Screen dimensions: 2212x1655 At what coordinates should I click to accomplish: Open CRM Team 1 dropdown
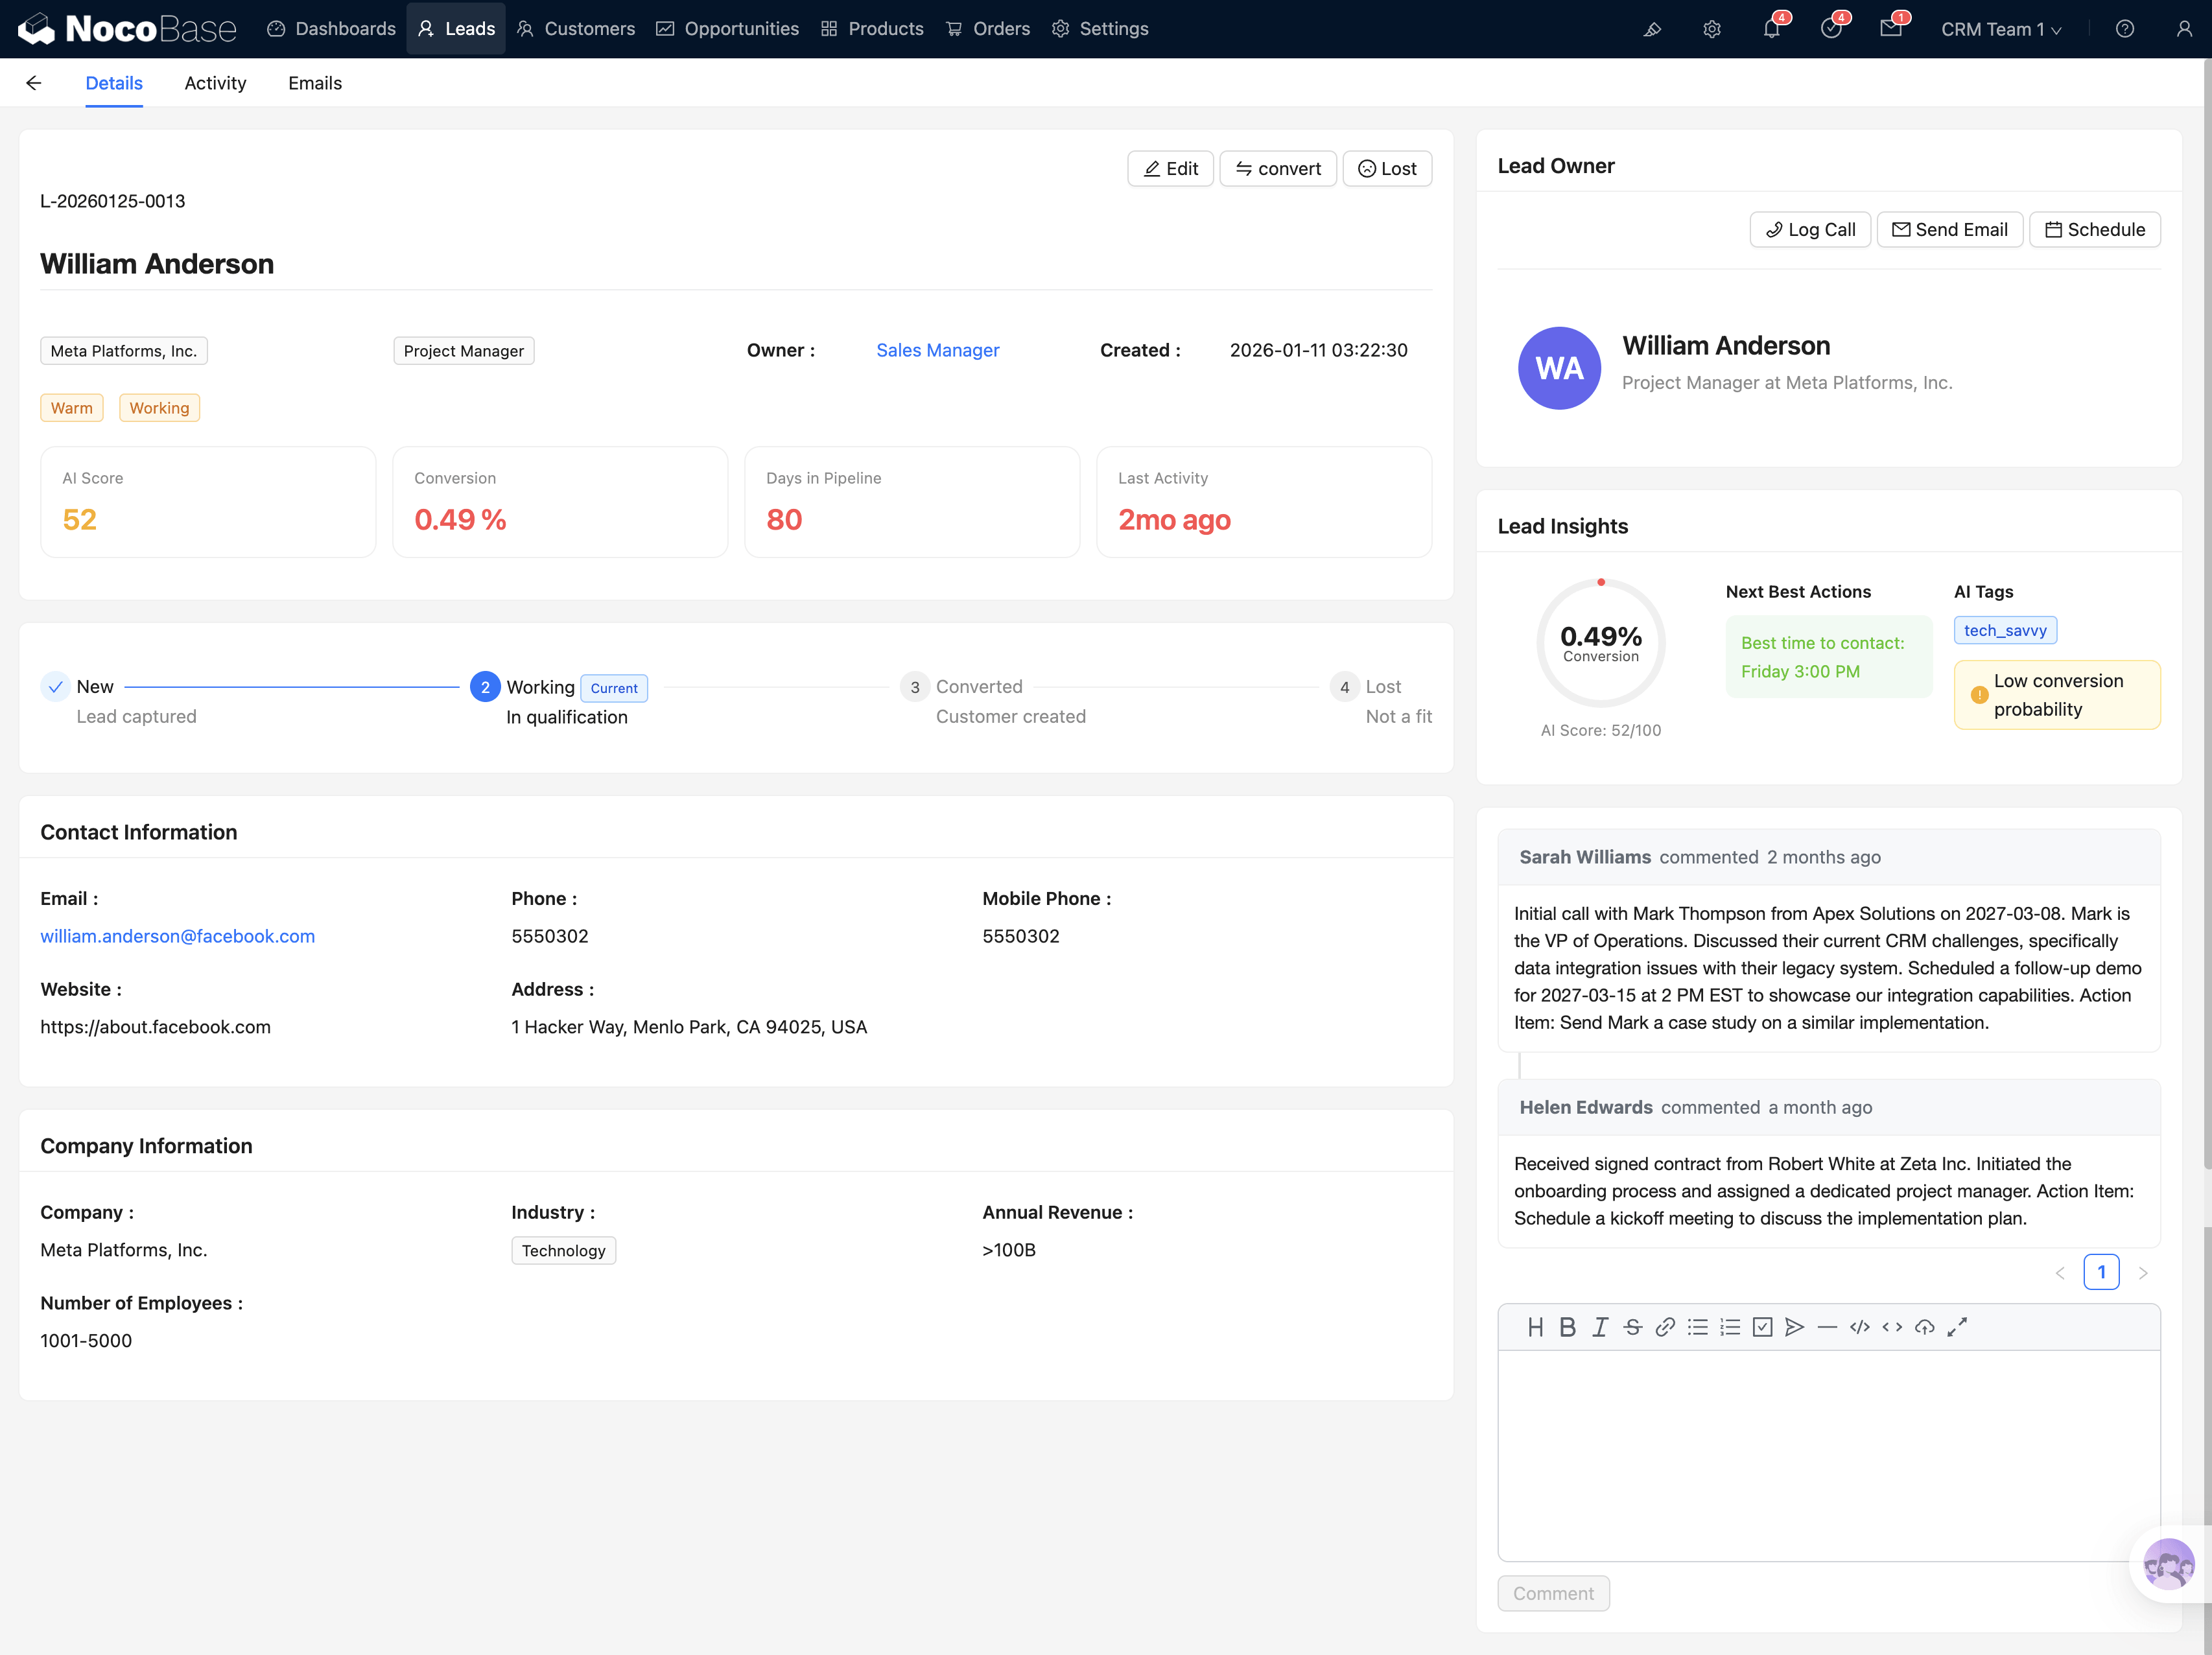[2000, 29]
